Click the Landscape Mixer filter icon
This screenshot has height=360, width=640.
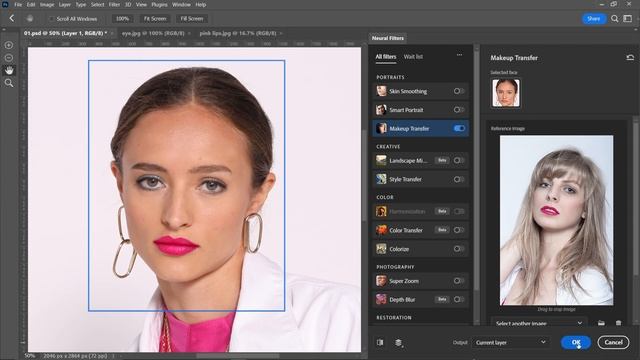tap(381, 160)
